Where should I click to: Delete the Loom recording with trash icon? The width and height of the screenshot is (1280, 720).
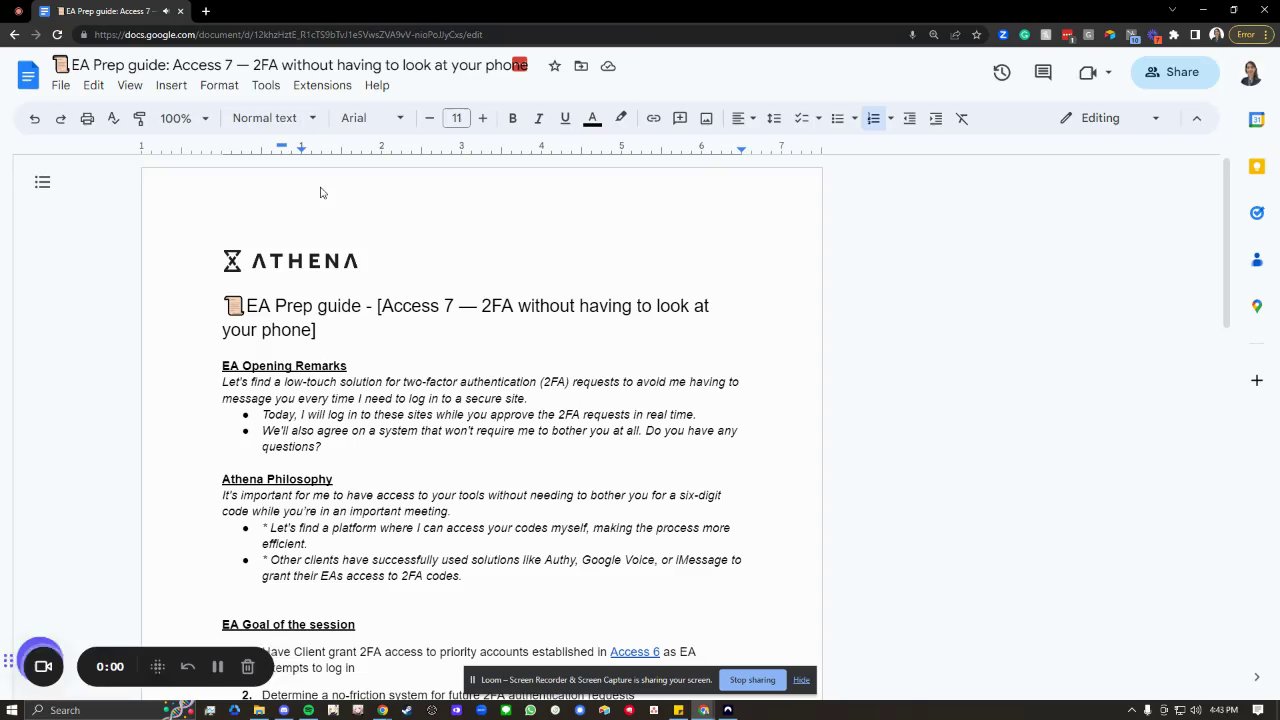click(248, 667)
